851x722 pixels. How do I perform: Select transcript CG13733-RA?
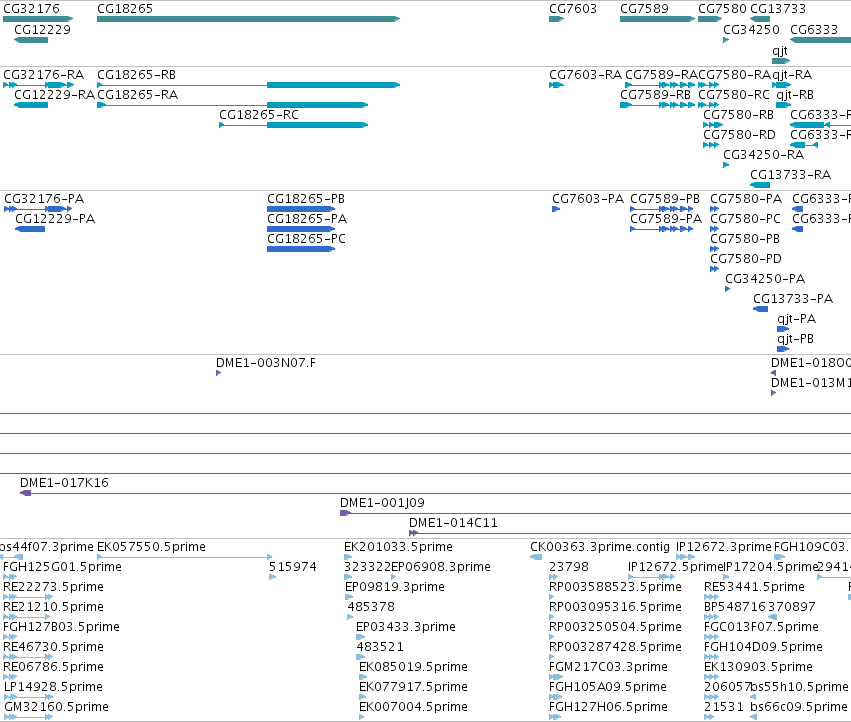tap(760, 185)
